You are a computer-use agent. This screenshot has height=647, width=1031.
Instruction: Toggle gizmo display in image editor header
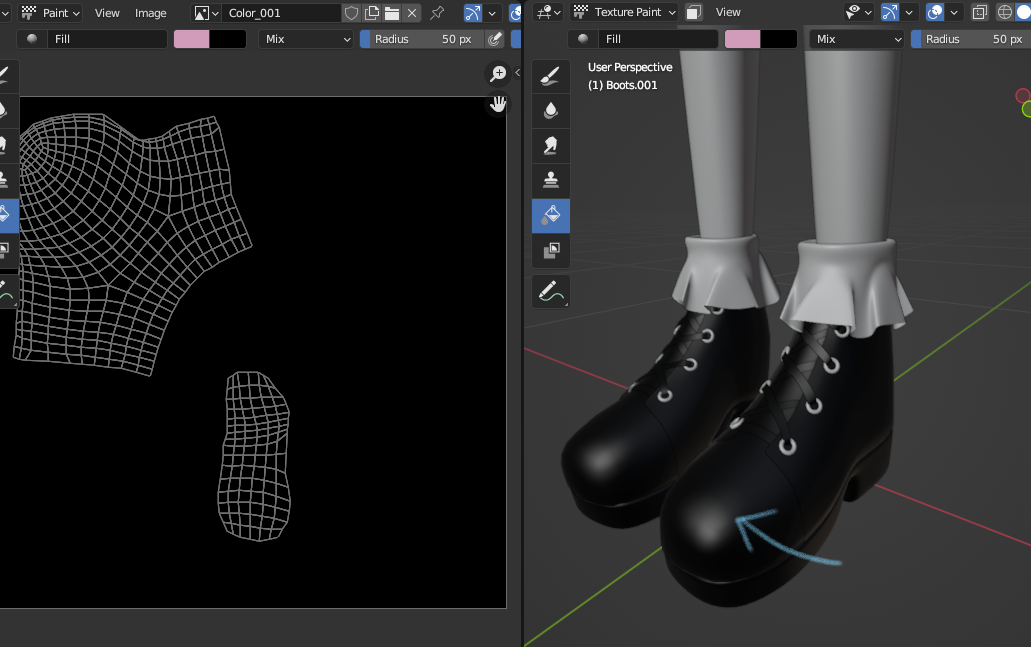click(473, 12)
